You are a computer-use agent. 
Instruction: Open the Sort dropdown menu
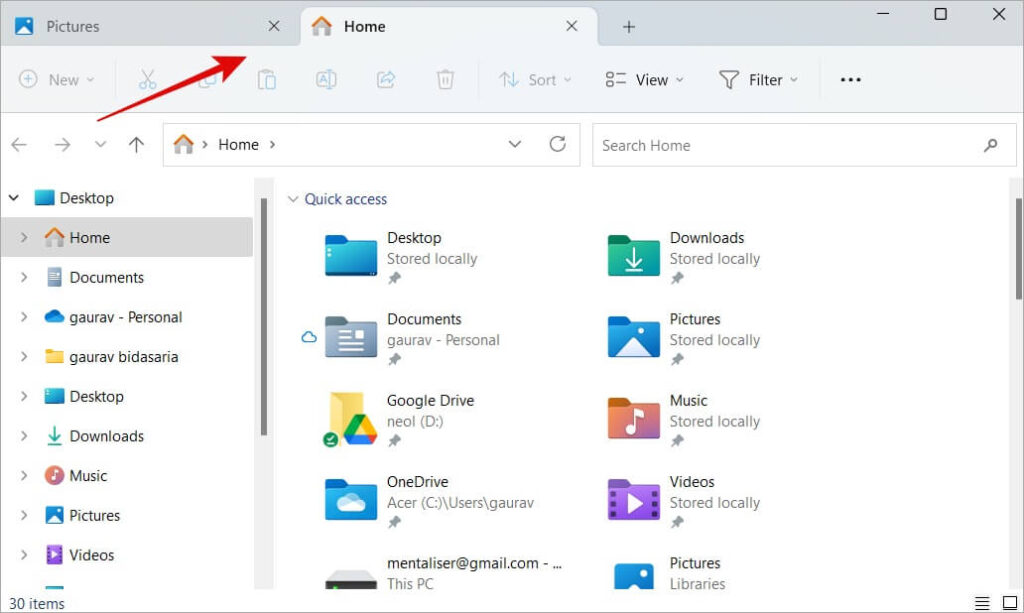coord(535,80)
